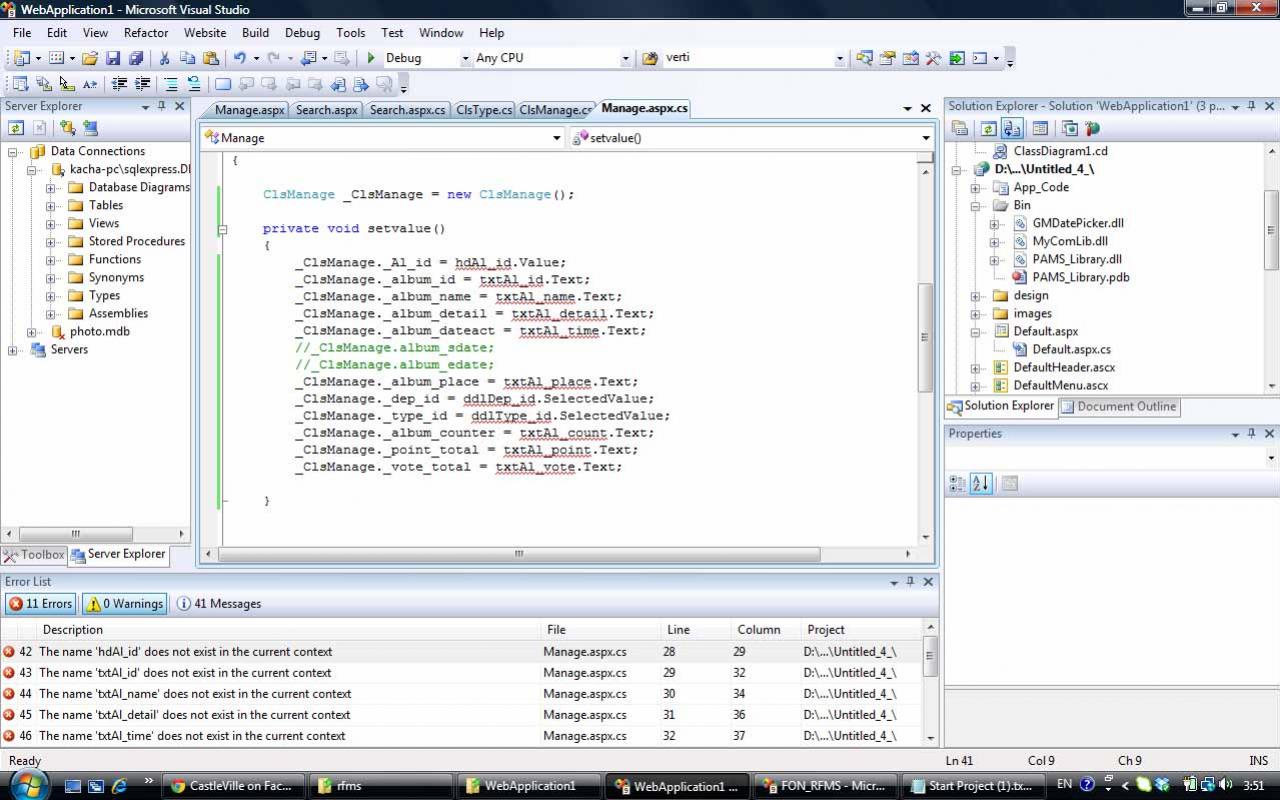Toggle the 11 Errors filter
The image size is (1280, 800).
(x=40, y=603)
